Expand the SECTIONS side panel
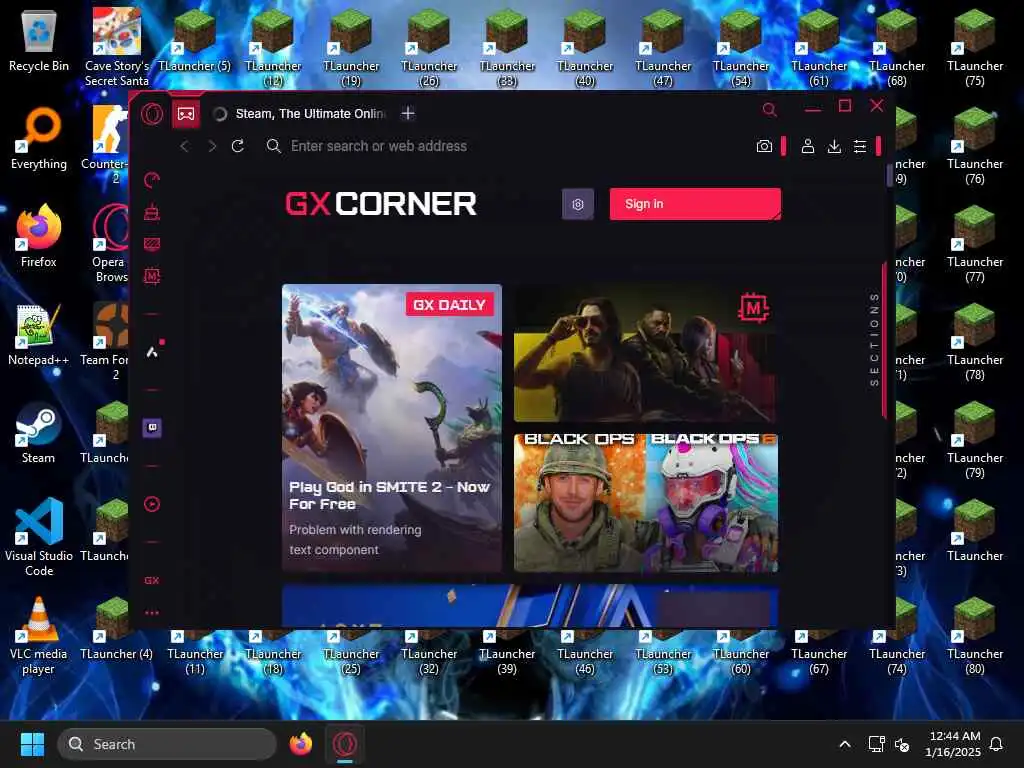Image resolution: width=1024 pixels, height=768 pixels. click(874, 340)
